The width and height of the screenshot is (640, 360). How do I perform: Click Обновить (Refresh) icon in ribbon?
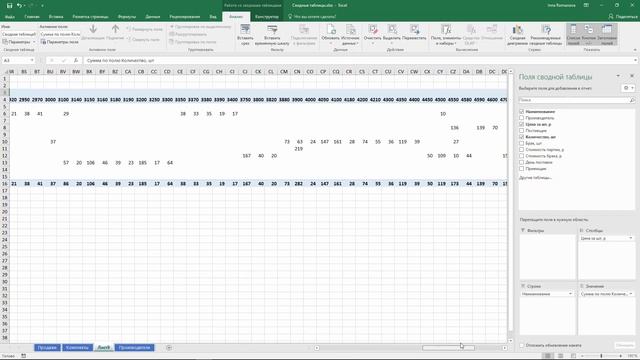coord(331,30)
